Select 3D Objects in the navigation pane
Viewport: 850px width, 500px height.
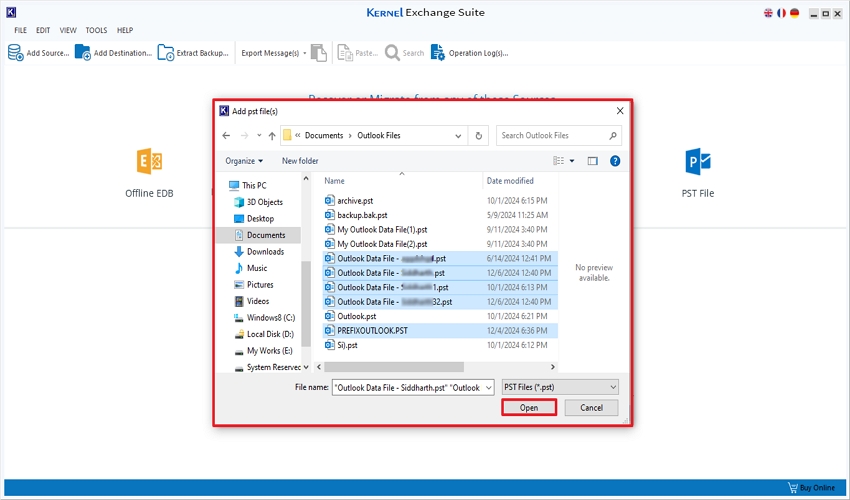(x=258, y=202)
